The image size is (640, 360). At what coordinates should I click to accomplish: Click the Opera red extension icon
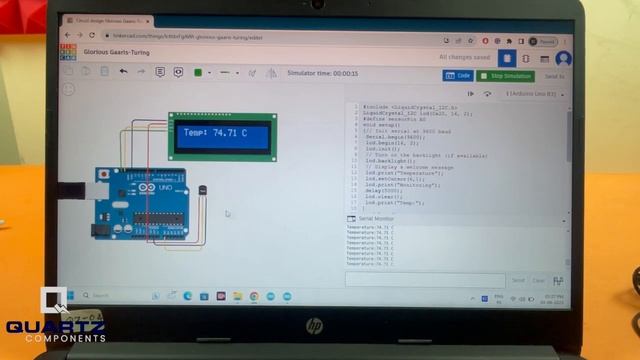[485, 41]
